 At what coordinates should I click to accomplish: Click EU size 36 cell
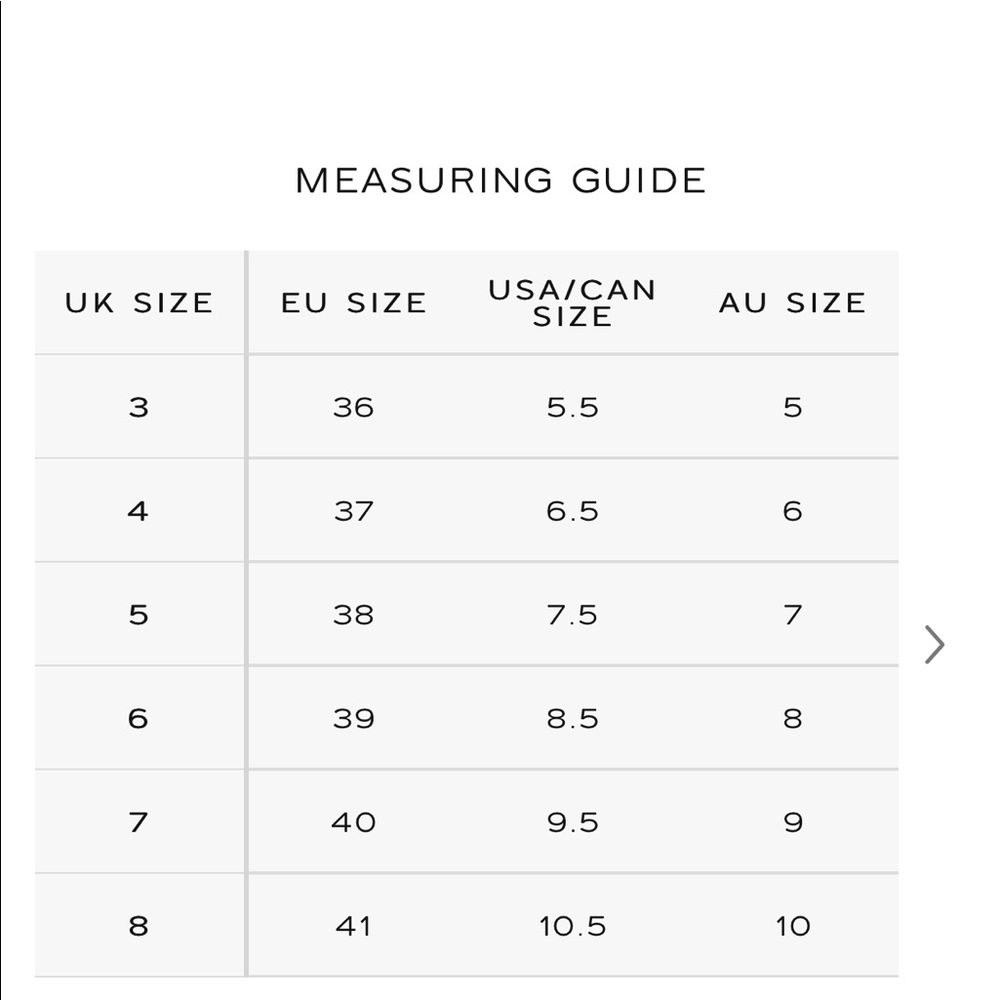[354, 407]
